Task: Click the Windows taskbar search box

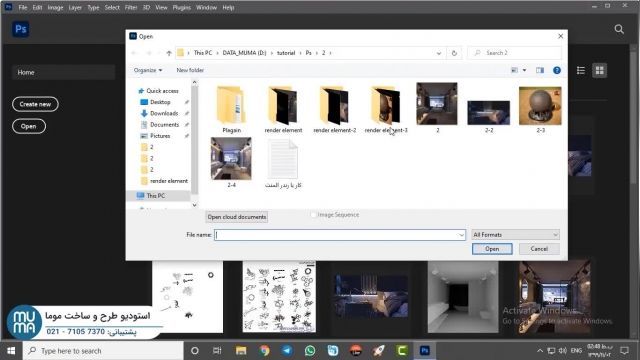Action: [103, 351]
